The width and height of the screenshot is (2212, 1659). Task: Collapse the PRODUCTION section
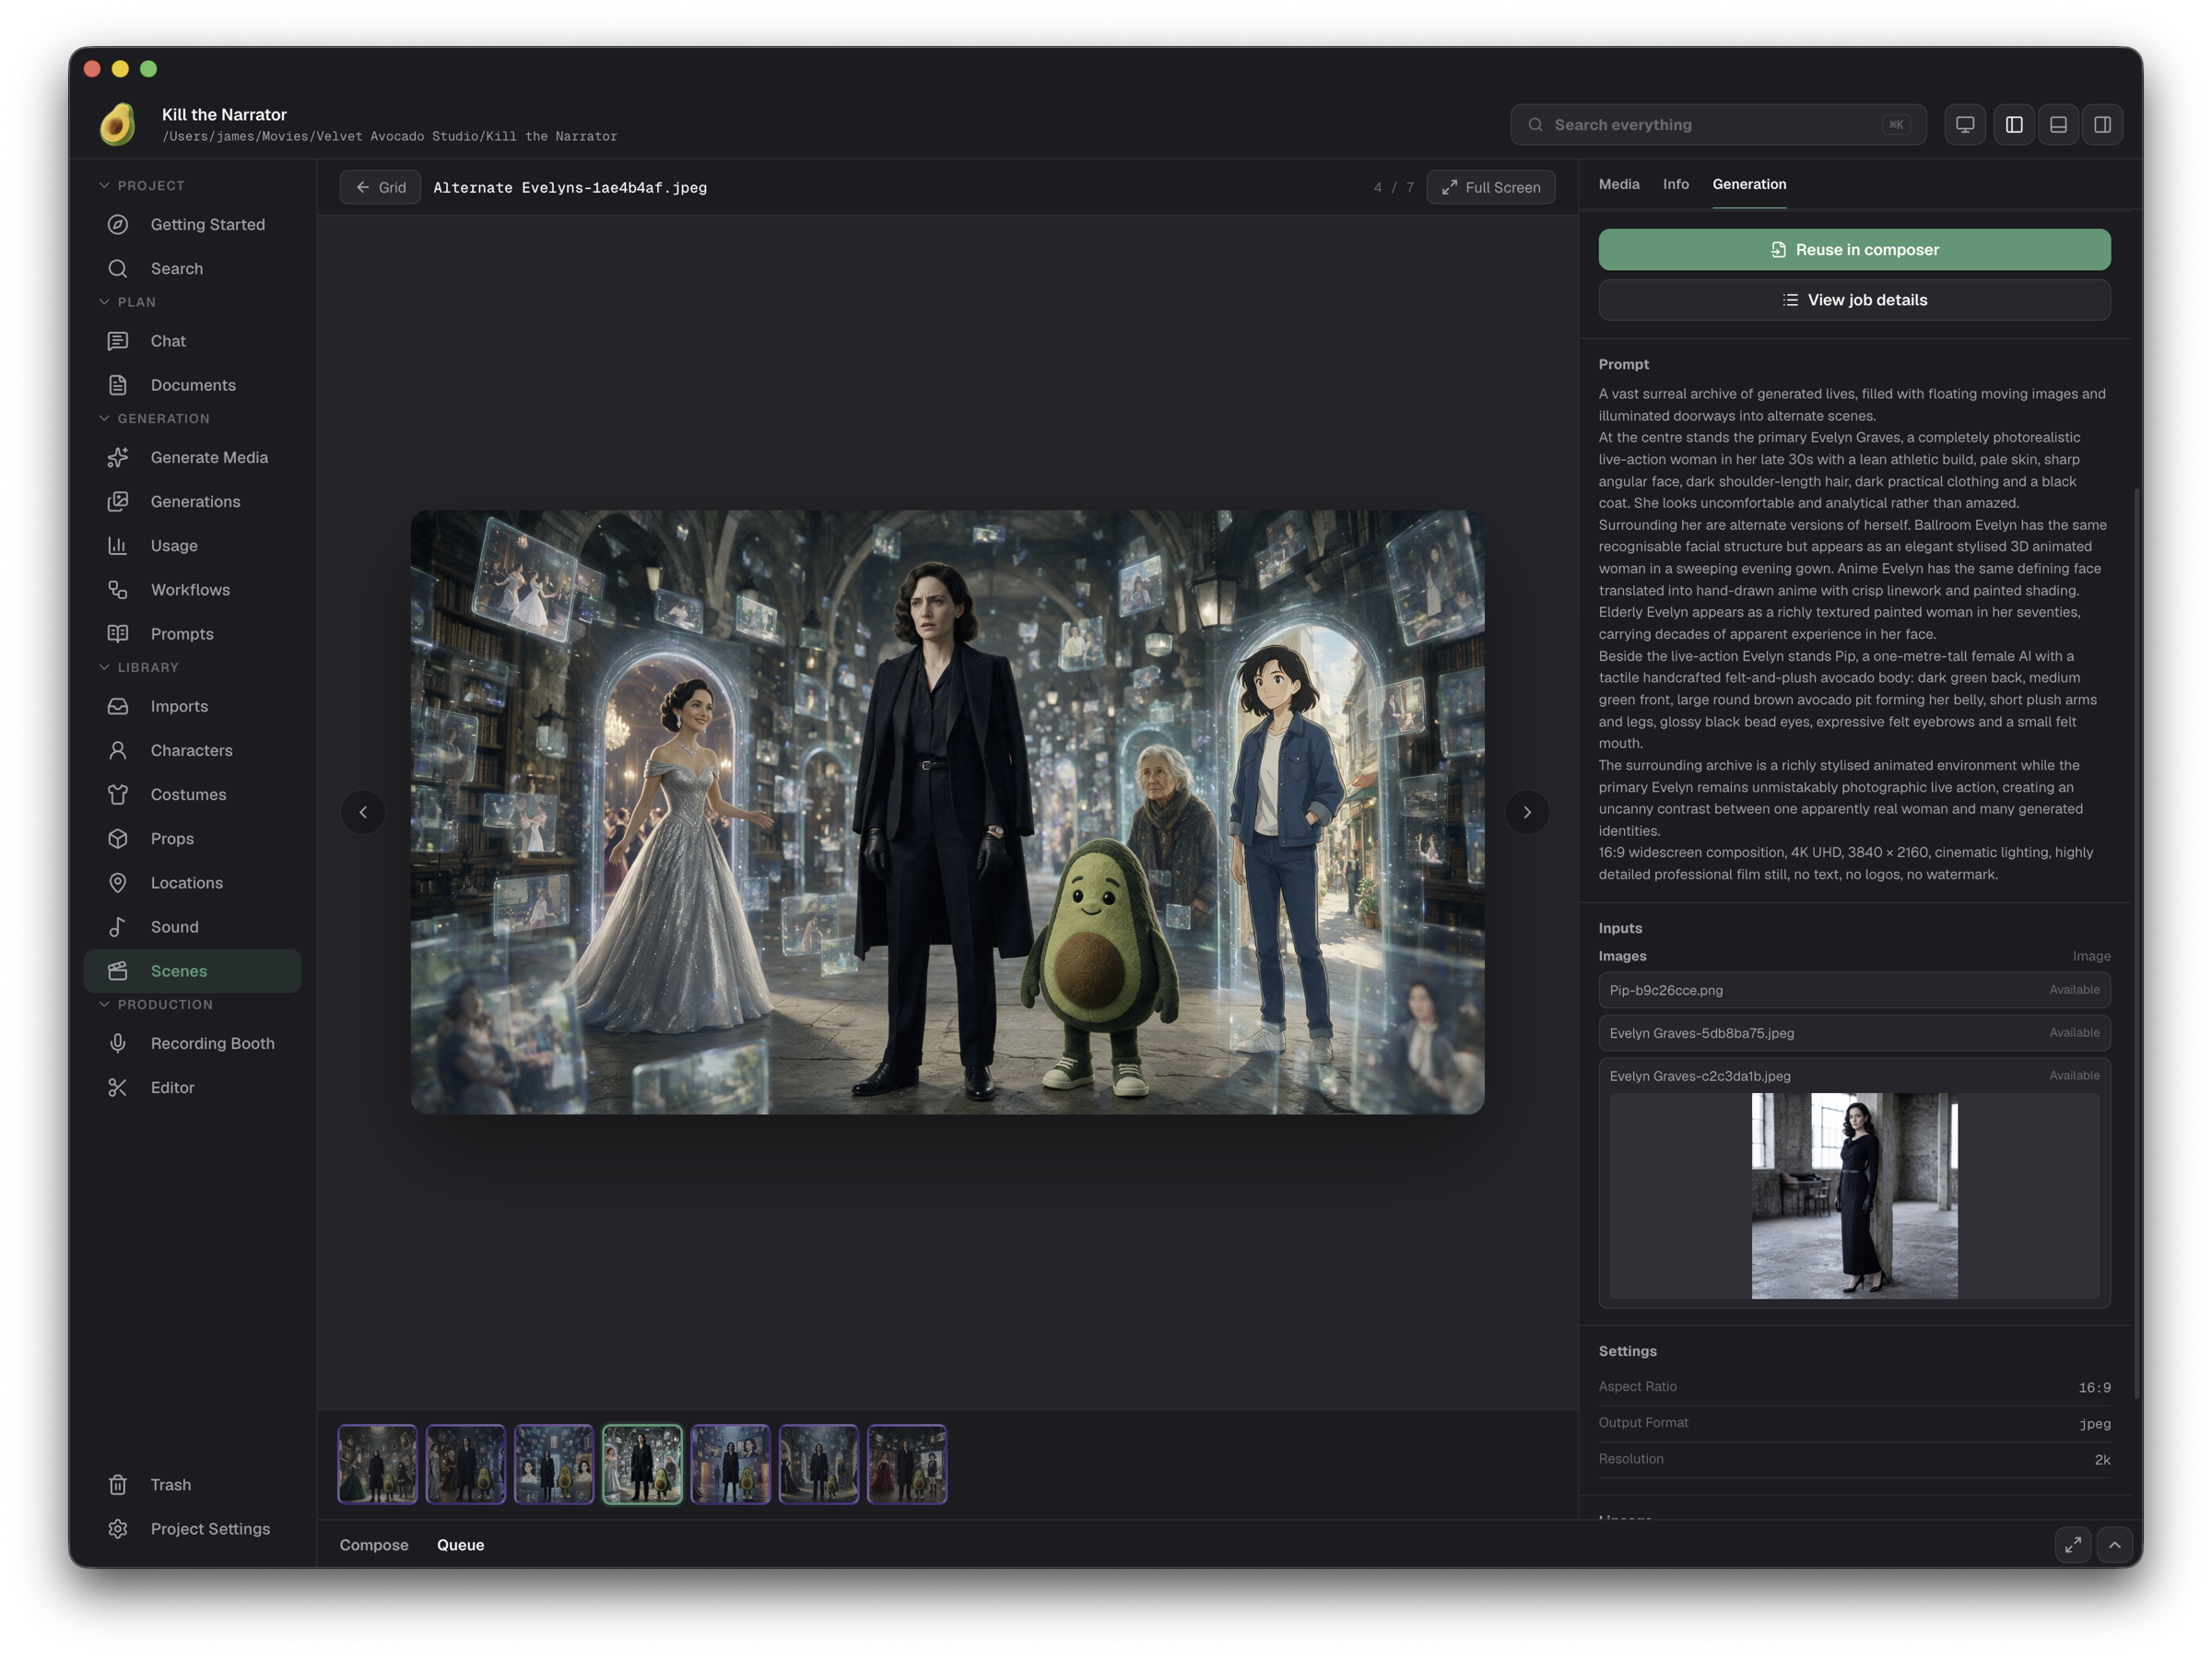[x=156, y=1004]
